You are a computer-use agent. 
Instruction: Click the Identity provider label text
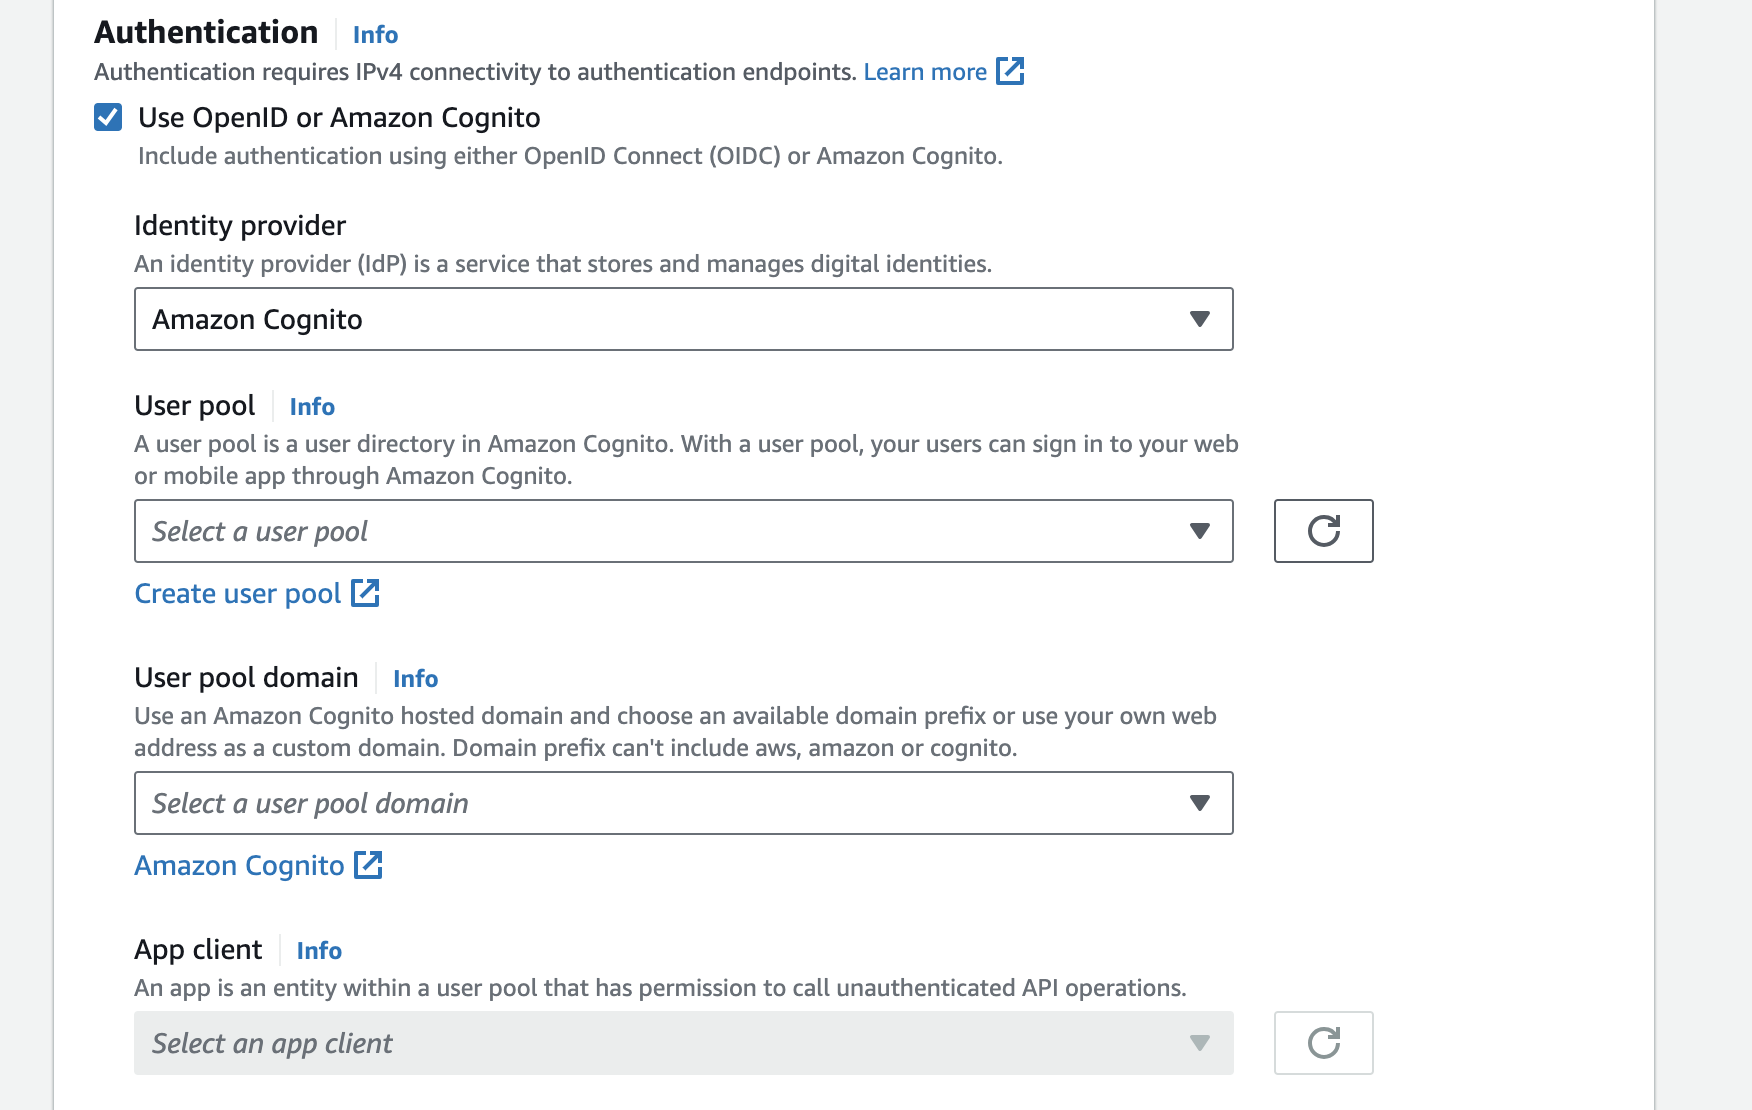coord(240,226)
